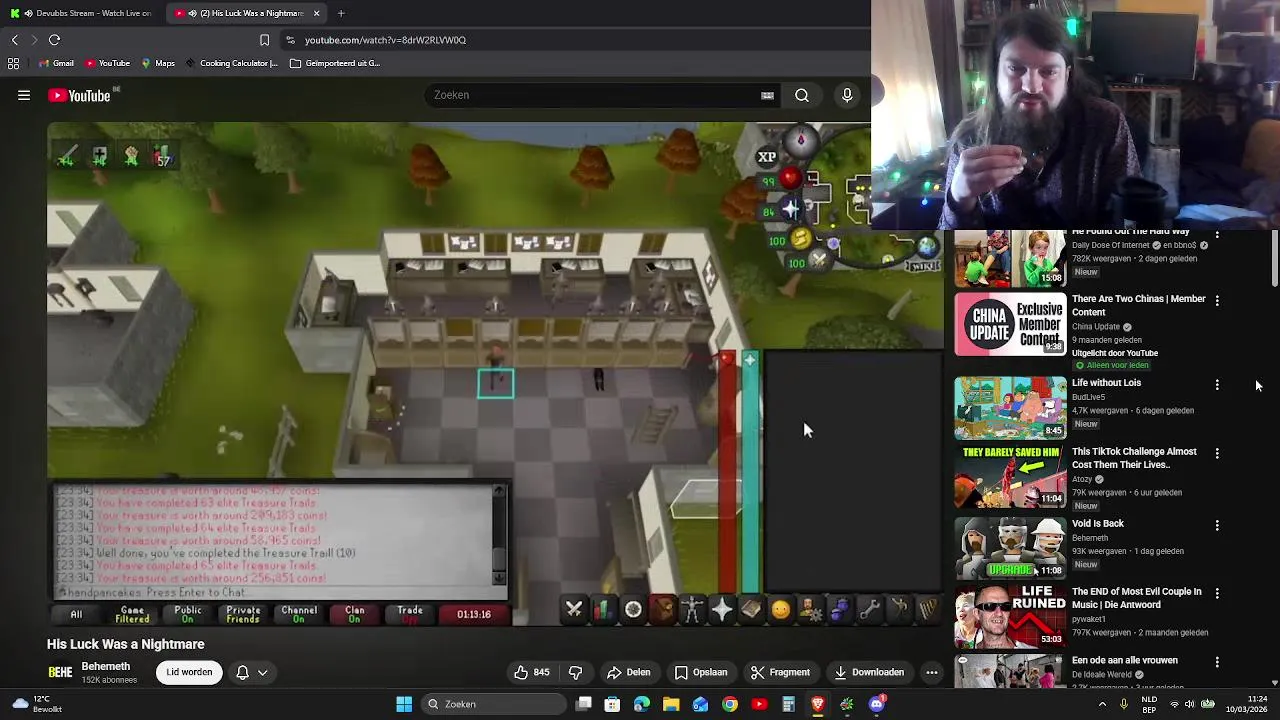
Task: Toggle the Channel On chat tab
Action: click(x=299, y=614)
